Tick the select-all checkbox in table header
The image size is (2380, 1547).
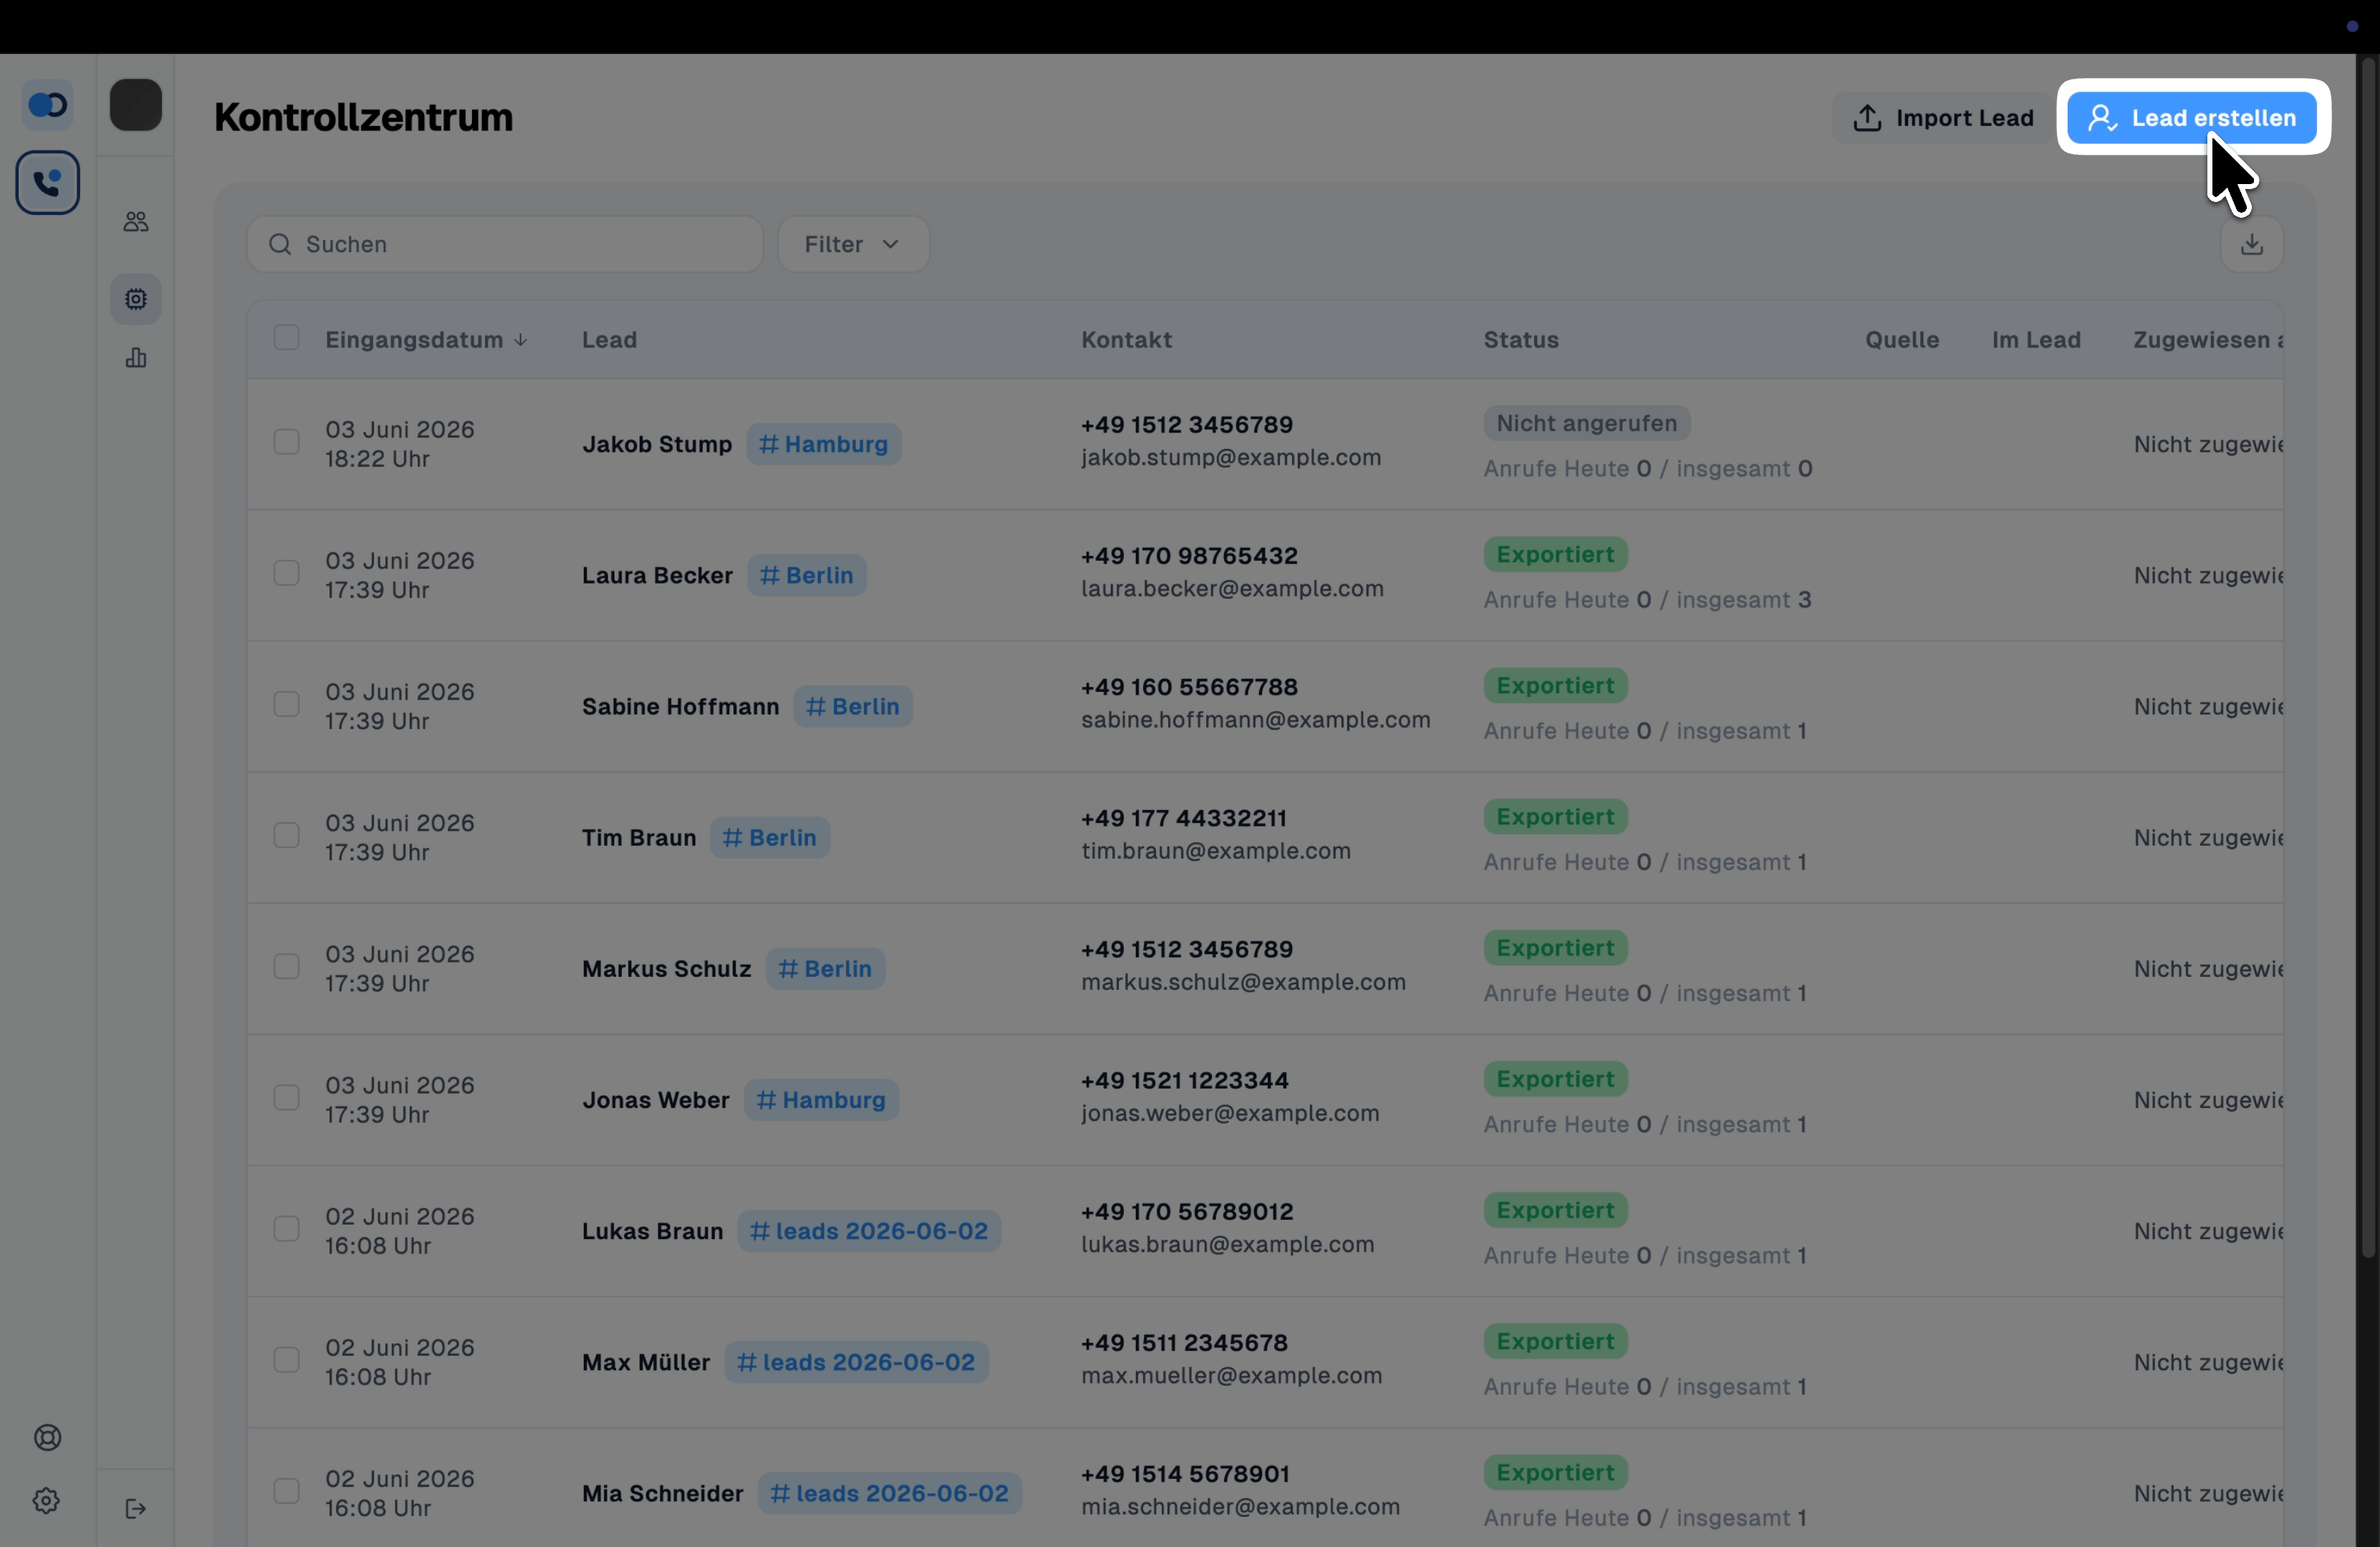click(x=286, y=338)
